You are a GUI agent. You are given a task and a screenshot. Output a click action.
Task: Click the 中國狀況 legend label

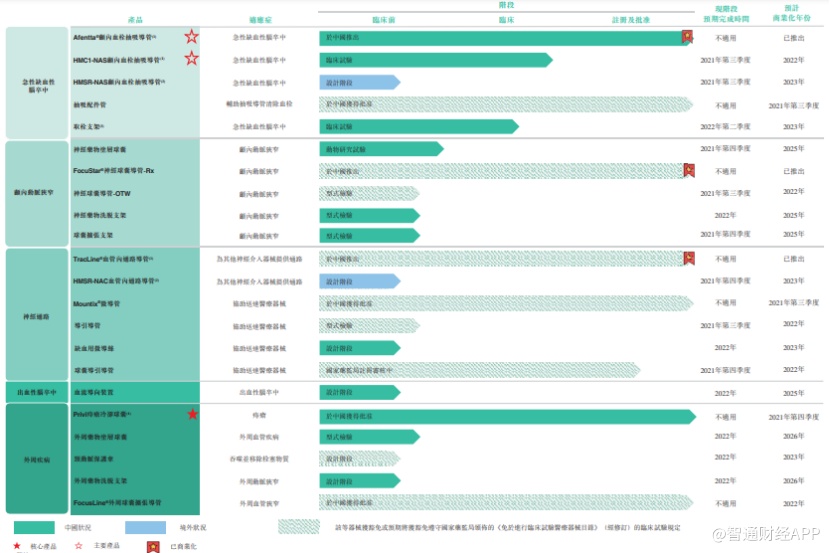tap(78, 528)
